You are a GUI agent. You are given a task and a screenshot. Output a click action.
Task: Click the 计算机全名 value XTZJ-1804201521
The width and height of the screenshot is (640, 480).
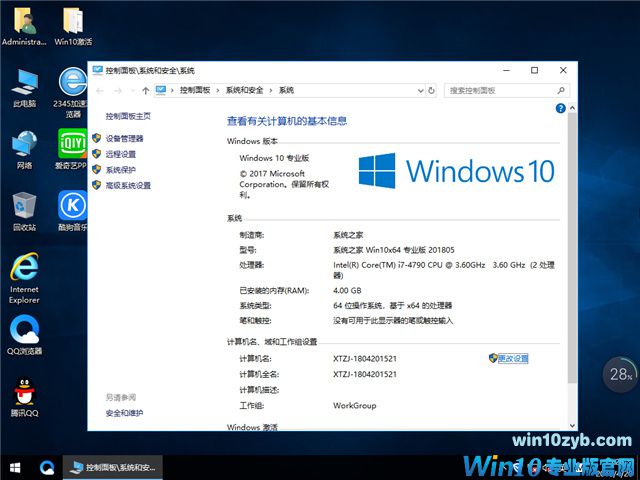pyautogui.click(x=364, y=374)
